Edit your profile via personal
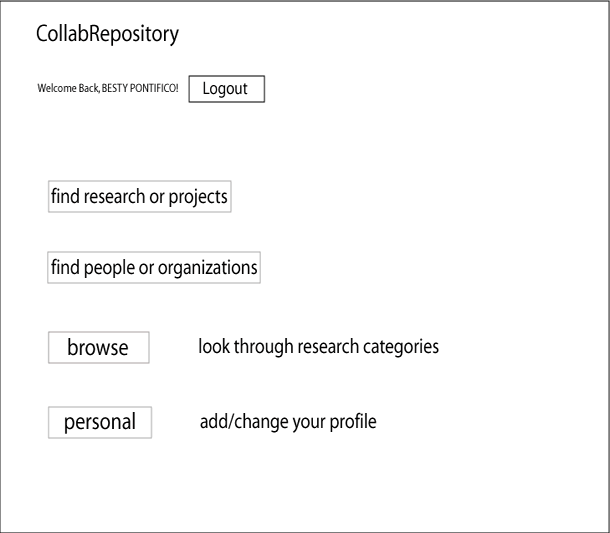The image size is (610, 533). 100,423
